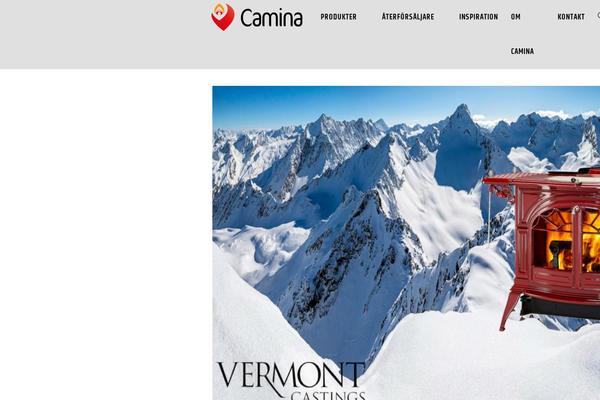
Task: Click the blue sky of hero banner
Action: point(344,101)
